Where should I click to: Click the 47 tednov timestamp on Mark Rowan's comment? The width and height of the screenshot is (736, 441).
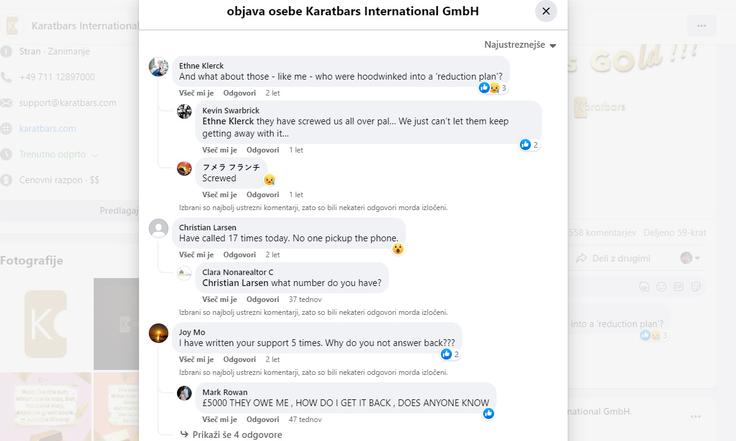[305, 419]
